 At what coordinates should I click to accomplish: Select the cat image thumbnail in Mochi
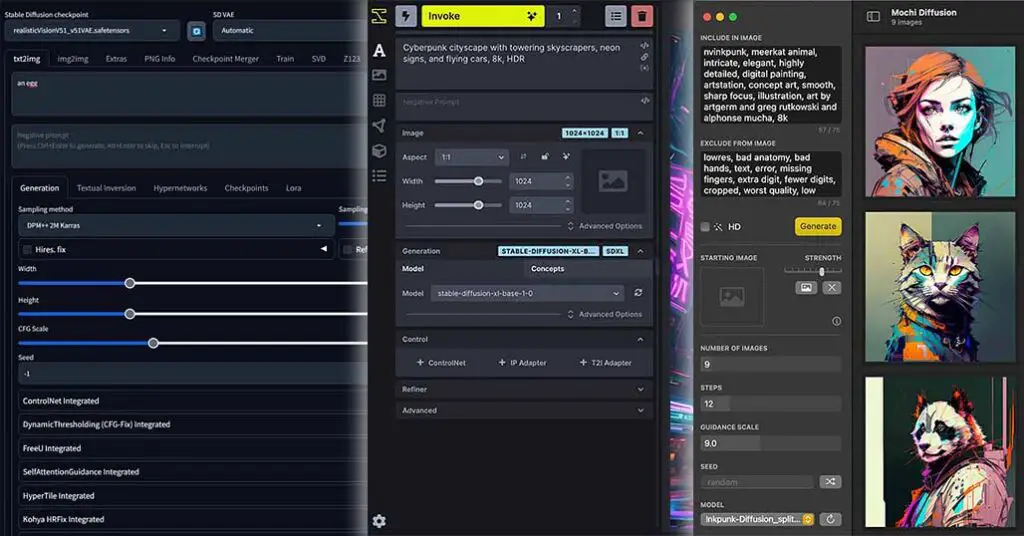[x=940, y=287]
